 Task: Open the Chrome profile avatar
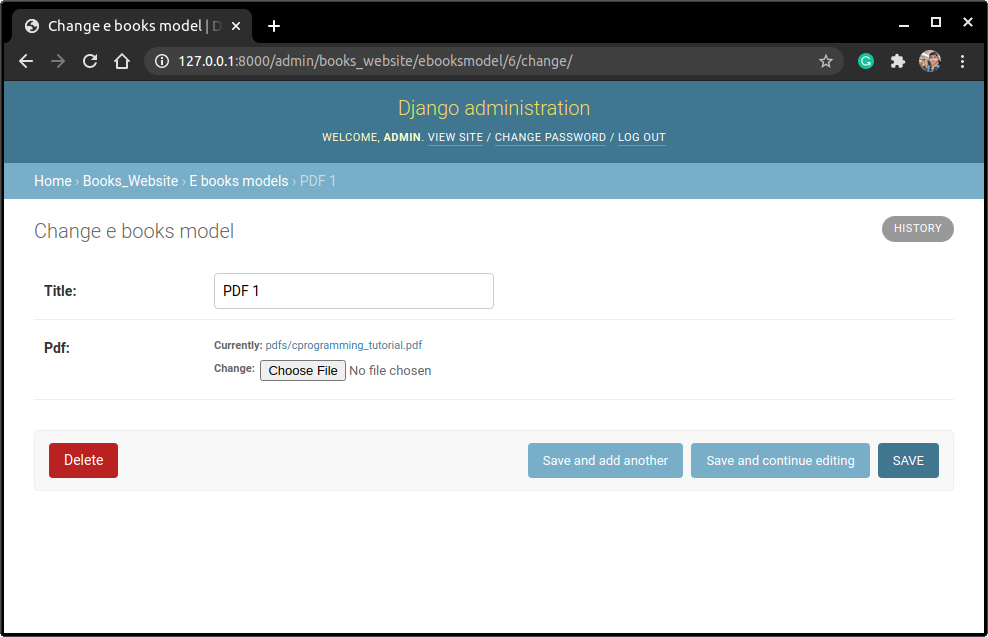pyautogui.click(x=930, y=61)
